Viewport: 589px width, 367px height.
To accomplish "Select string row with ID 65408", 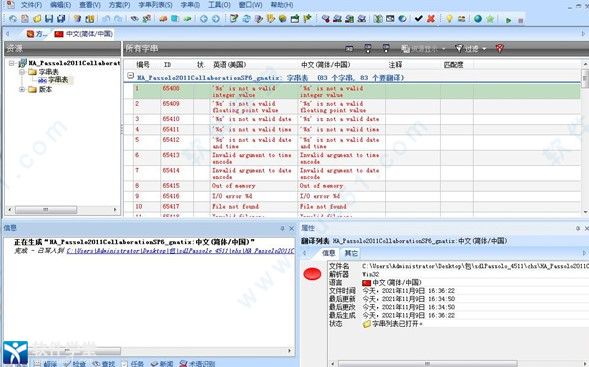I will click(356, 92).
